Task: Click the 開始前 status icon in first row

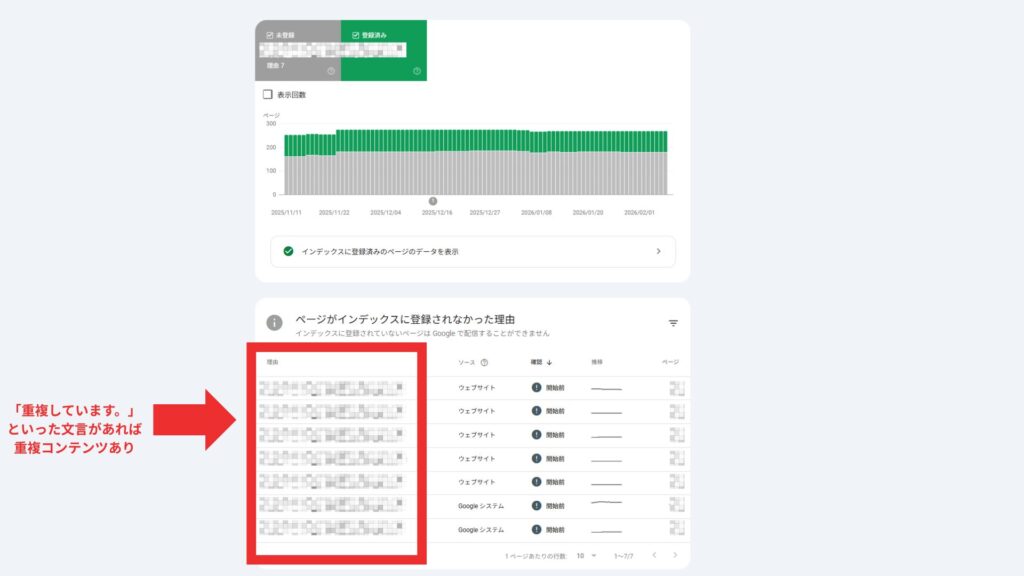Action: pyautogui.click(x=537, y=387)
